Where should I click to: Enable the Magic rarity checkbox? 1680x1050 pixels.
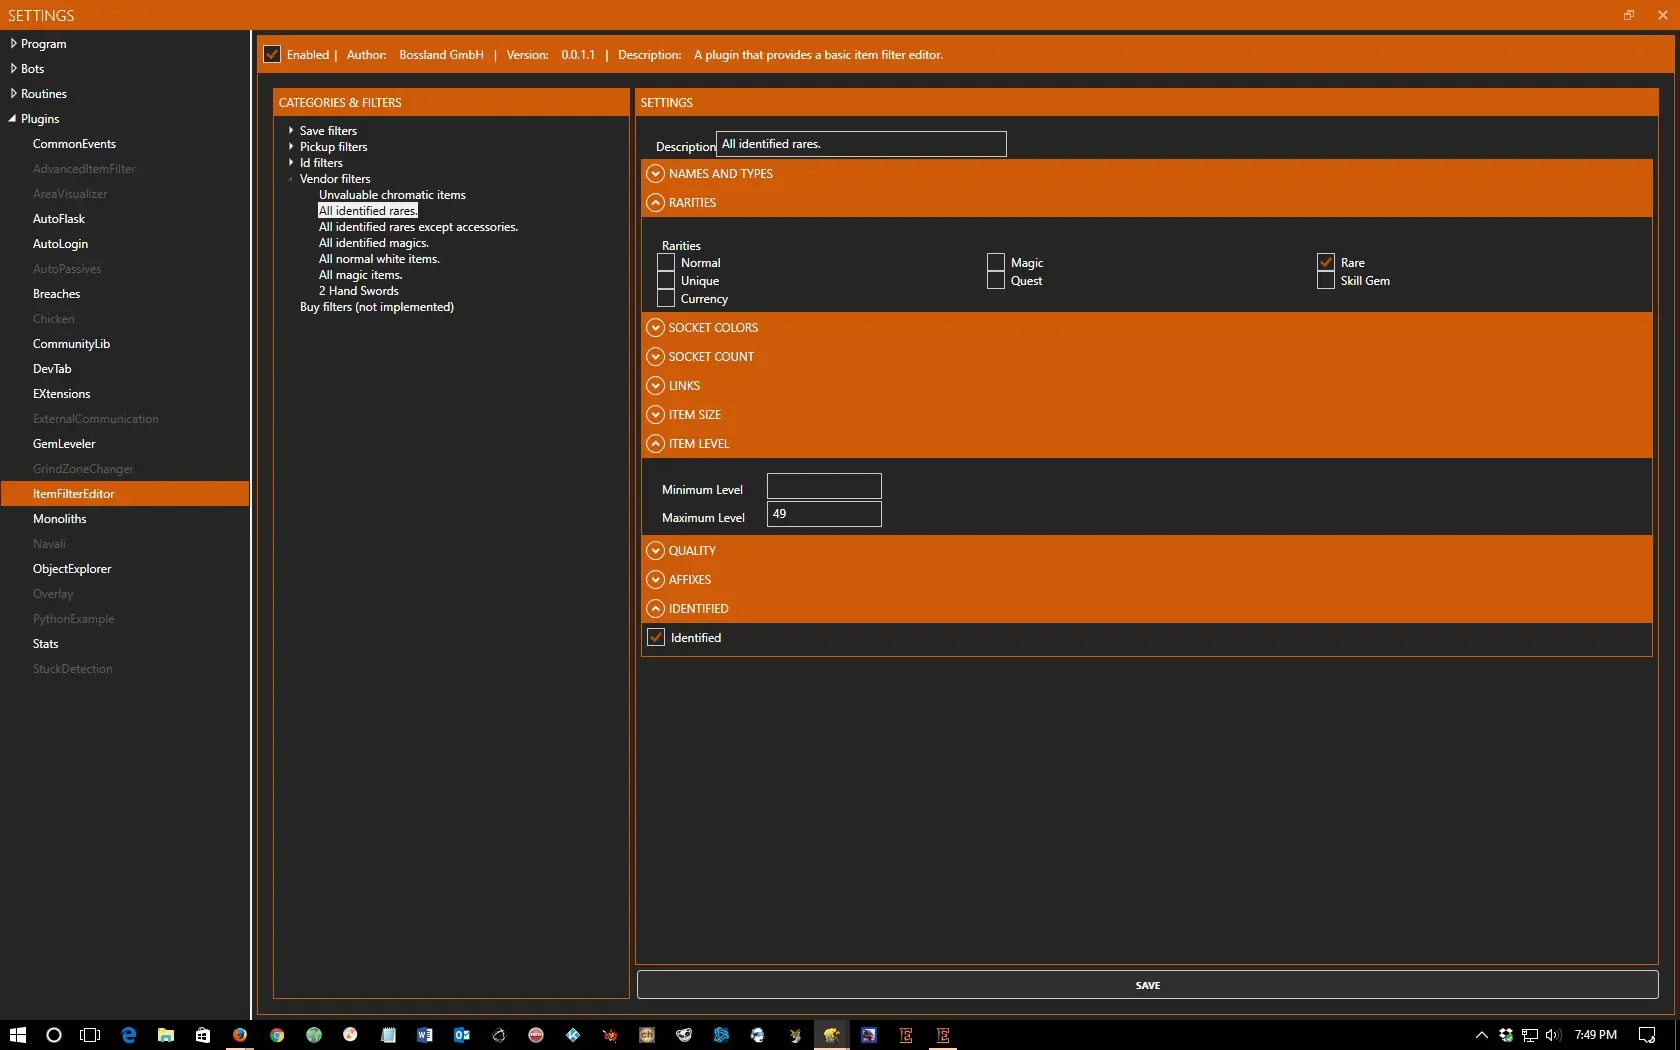(x=996, y=263)
